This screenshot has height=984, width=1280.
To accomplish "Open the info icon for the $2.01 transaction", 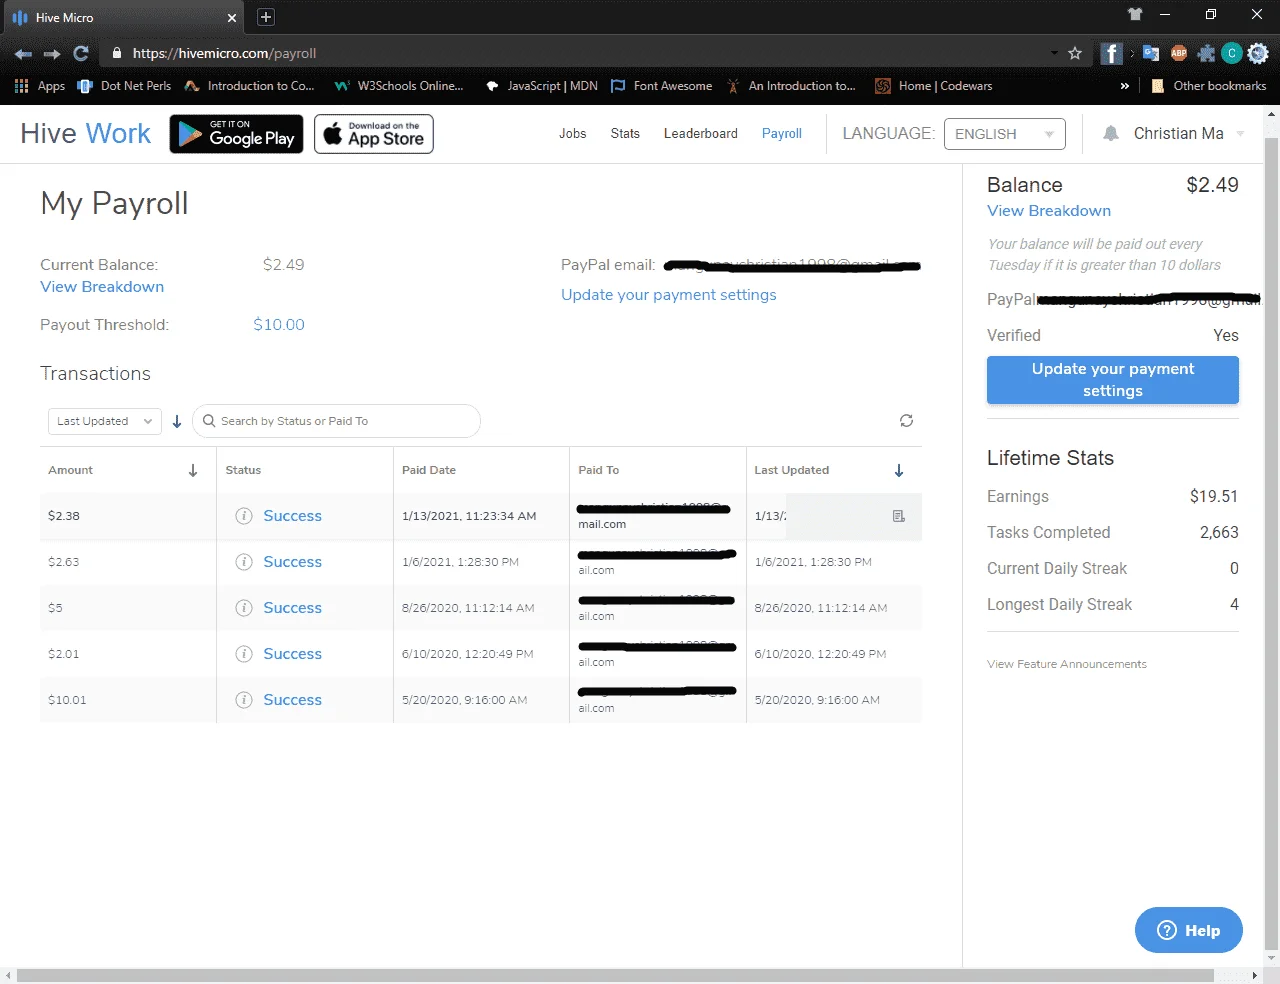I will [x=243, y=654].
